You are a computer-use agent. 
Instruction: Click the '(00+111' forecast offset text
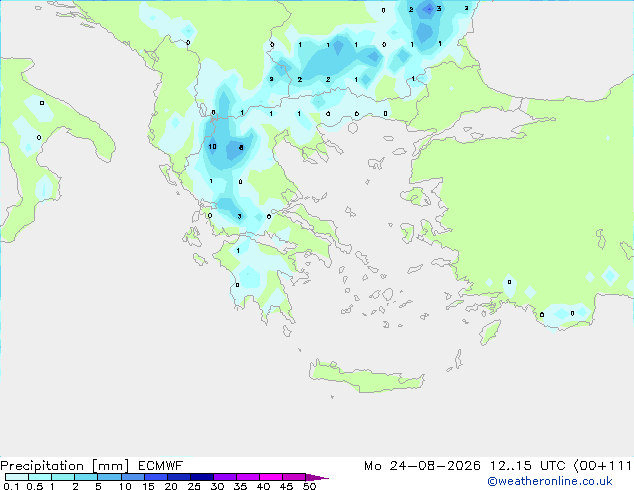603,466
